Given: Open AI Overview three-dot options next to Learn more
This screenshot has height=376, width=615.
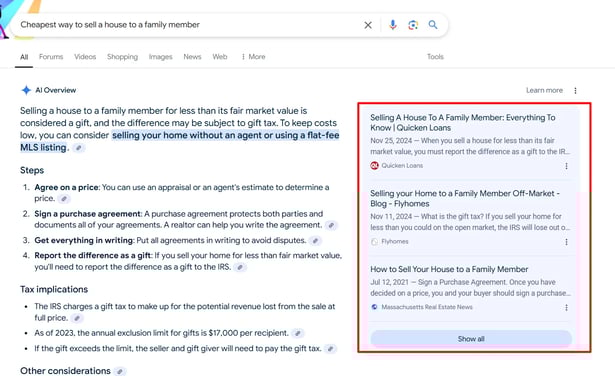Looking at the screenshot, I should [x=575, y=91].
